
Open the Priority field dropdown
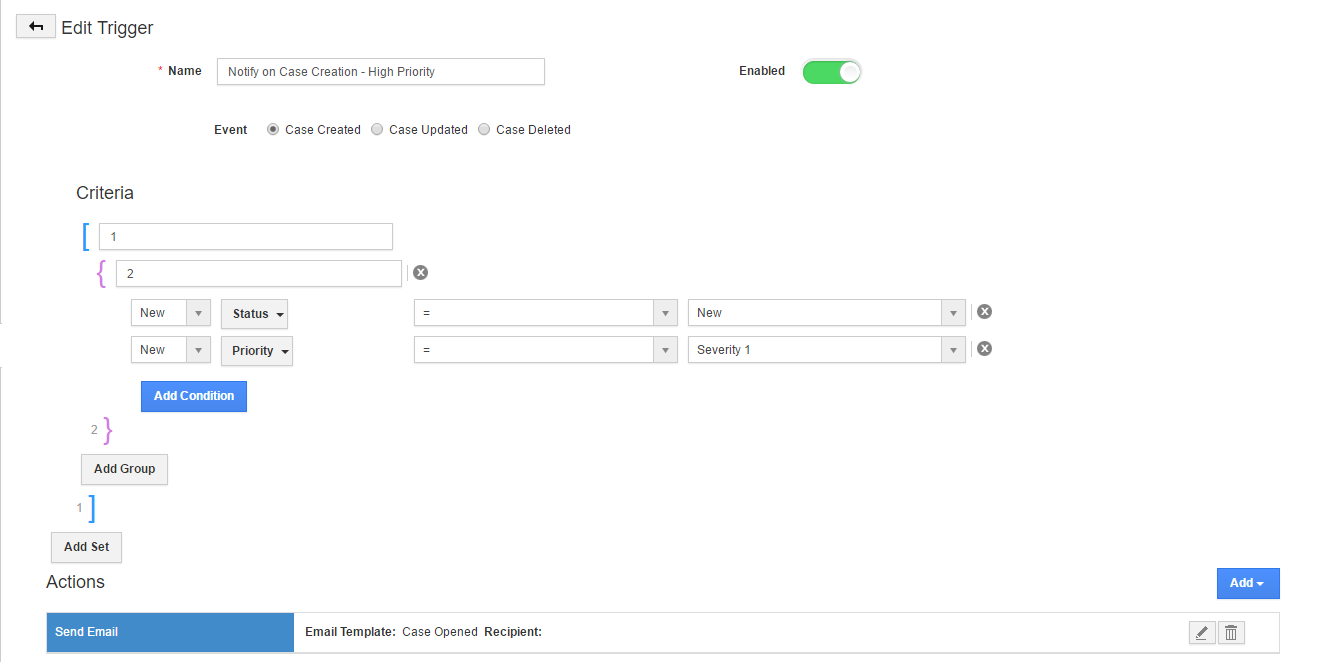(x=256, y=351)
